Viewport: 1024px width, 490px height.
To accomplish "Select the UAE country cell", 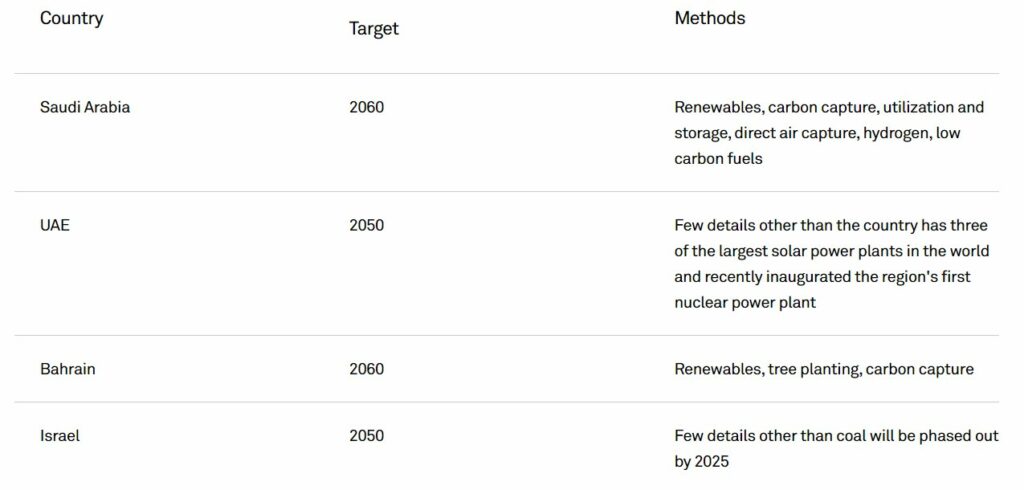I will click(x=55, y=225).
